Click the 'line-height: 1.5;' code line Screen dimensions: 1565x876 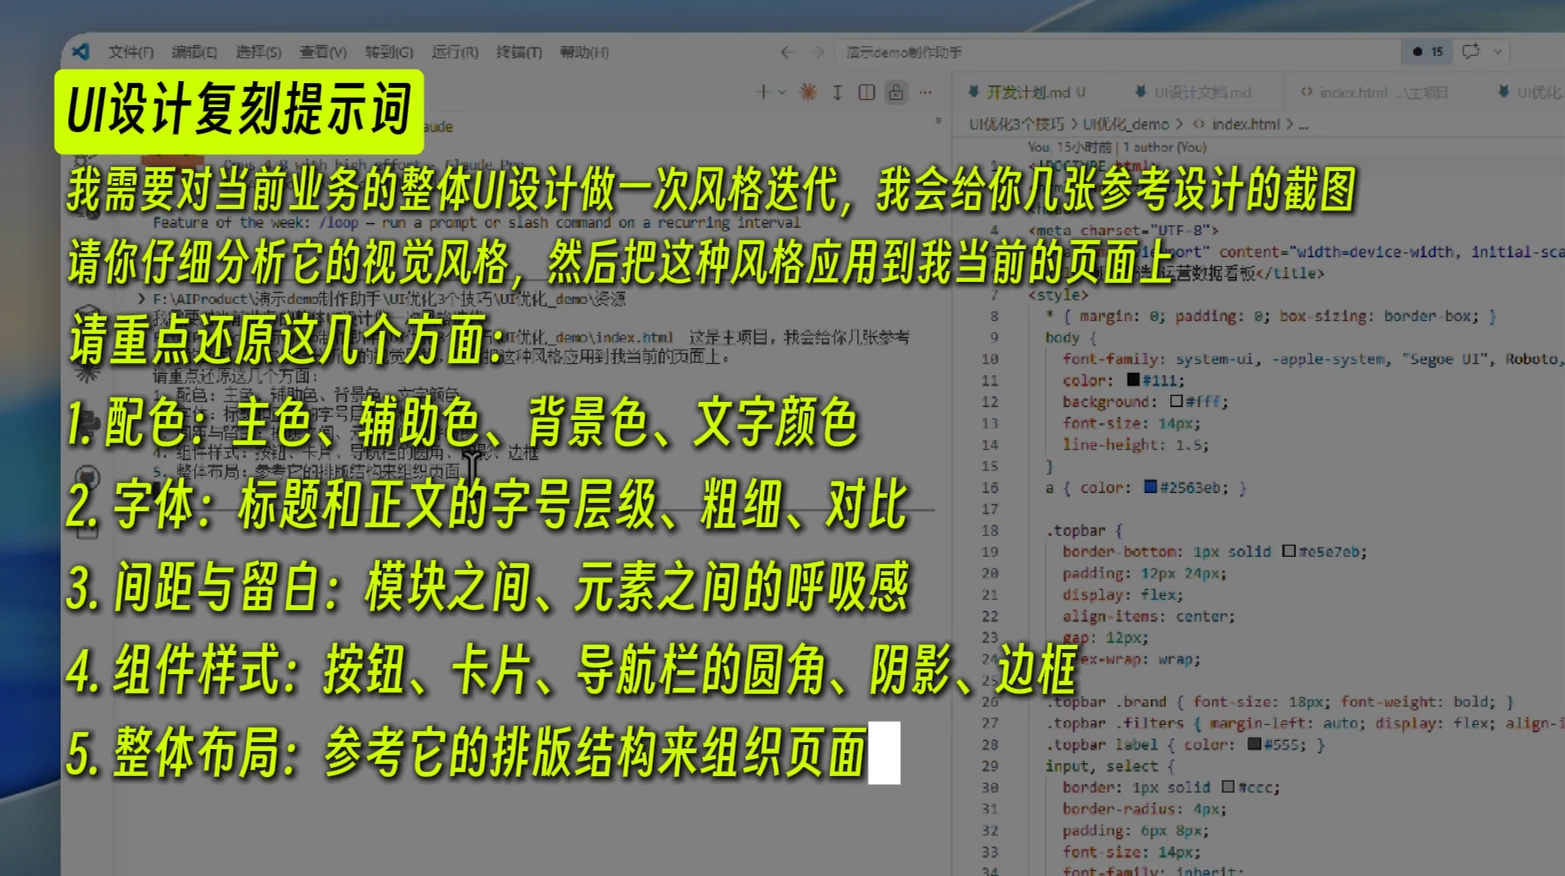coord(1135,444)
